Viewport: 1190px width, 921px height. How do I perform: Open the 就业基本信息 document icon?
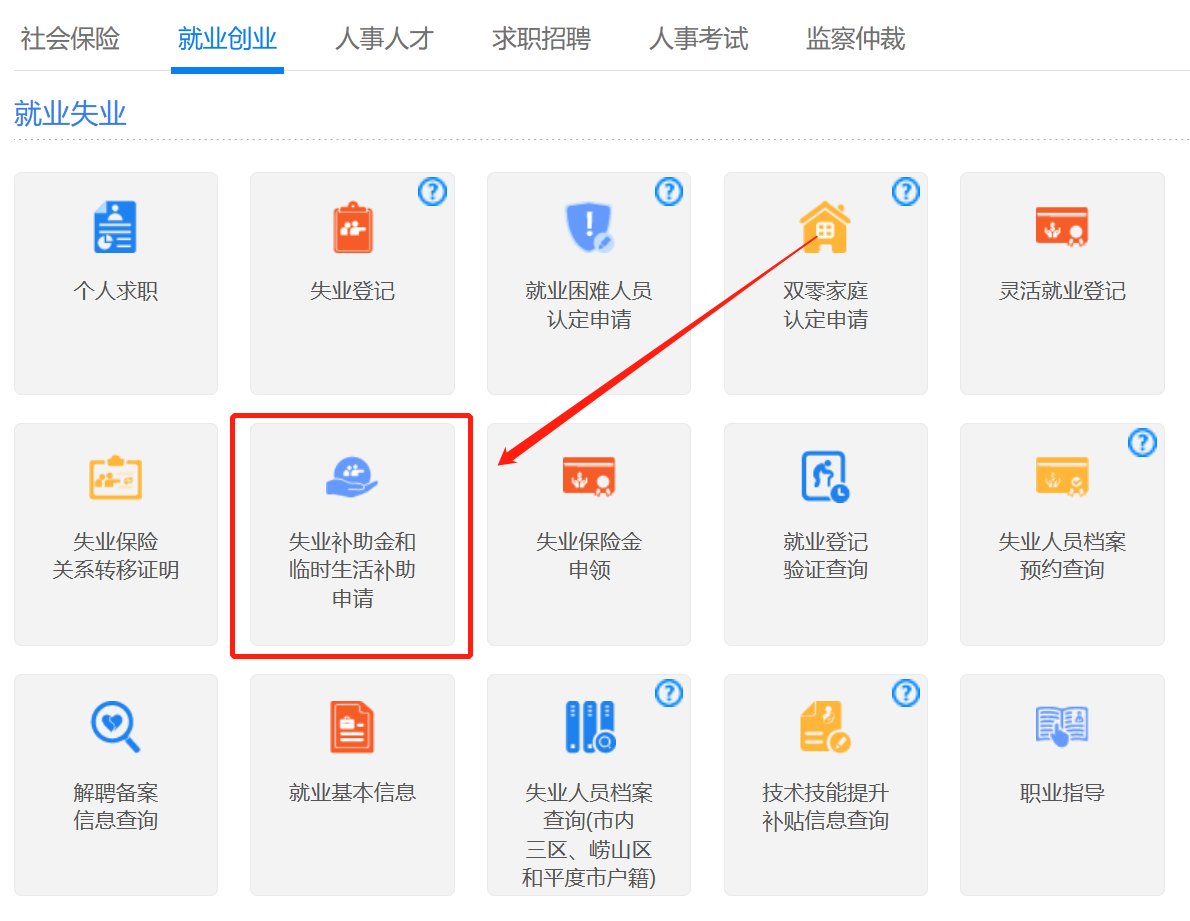pos(352,728)
